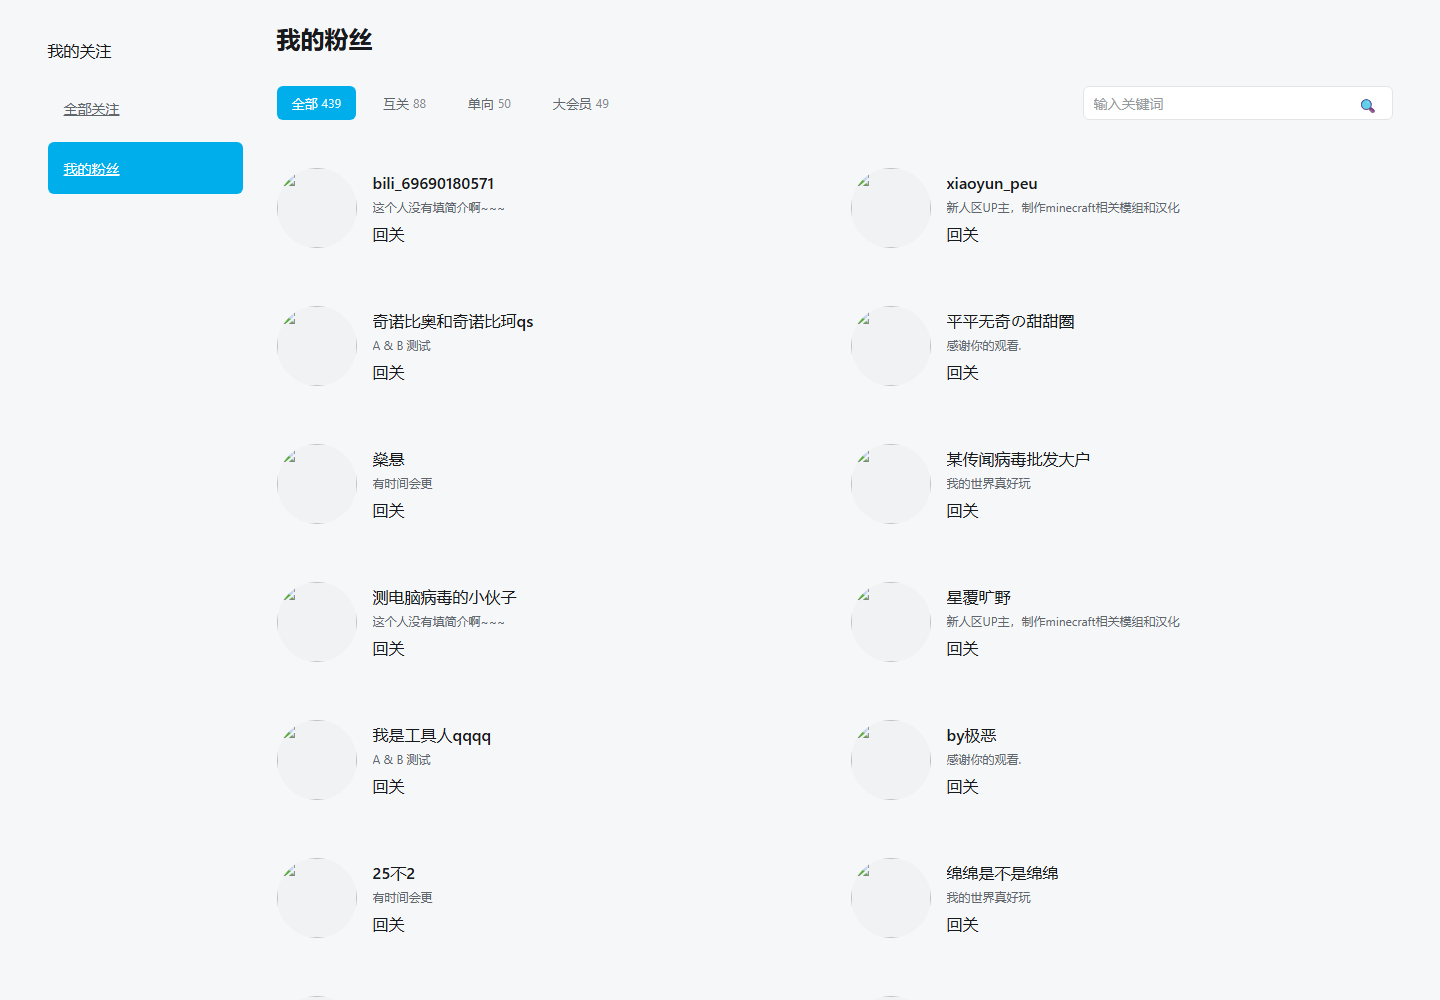
Task: Open username 奇诺比奥和奇诺比珂qs
Action: (x=453, y=322)
